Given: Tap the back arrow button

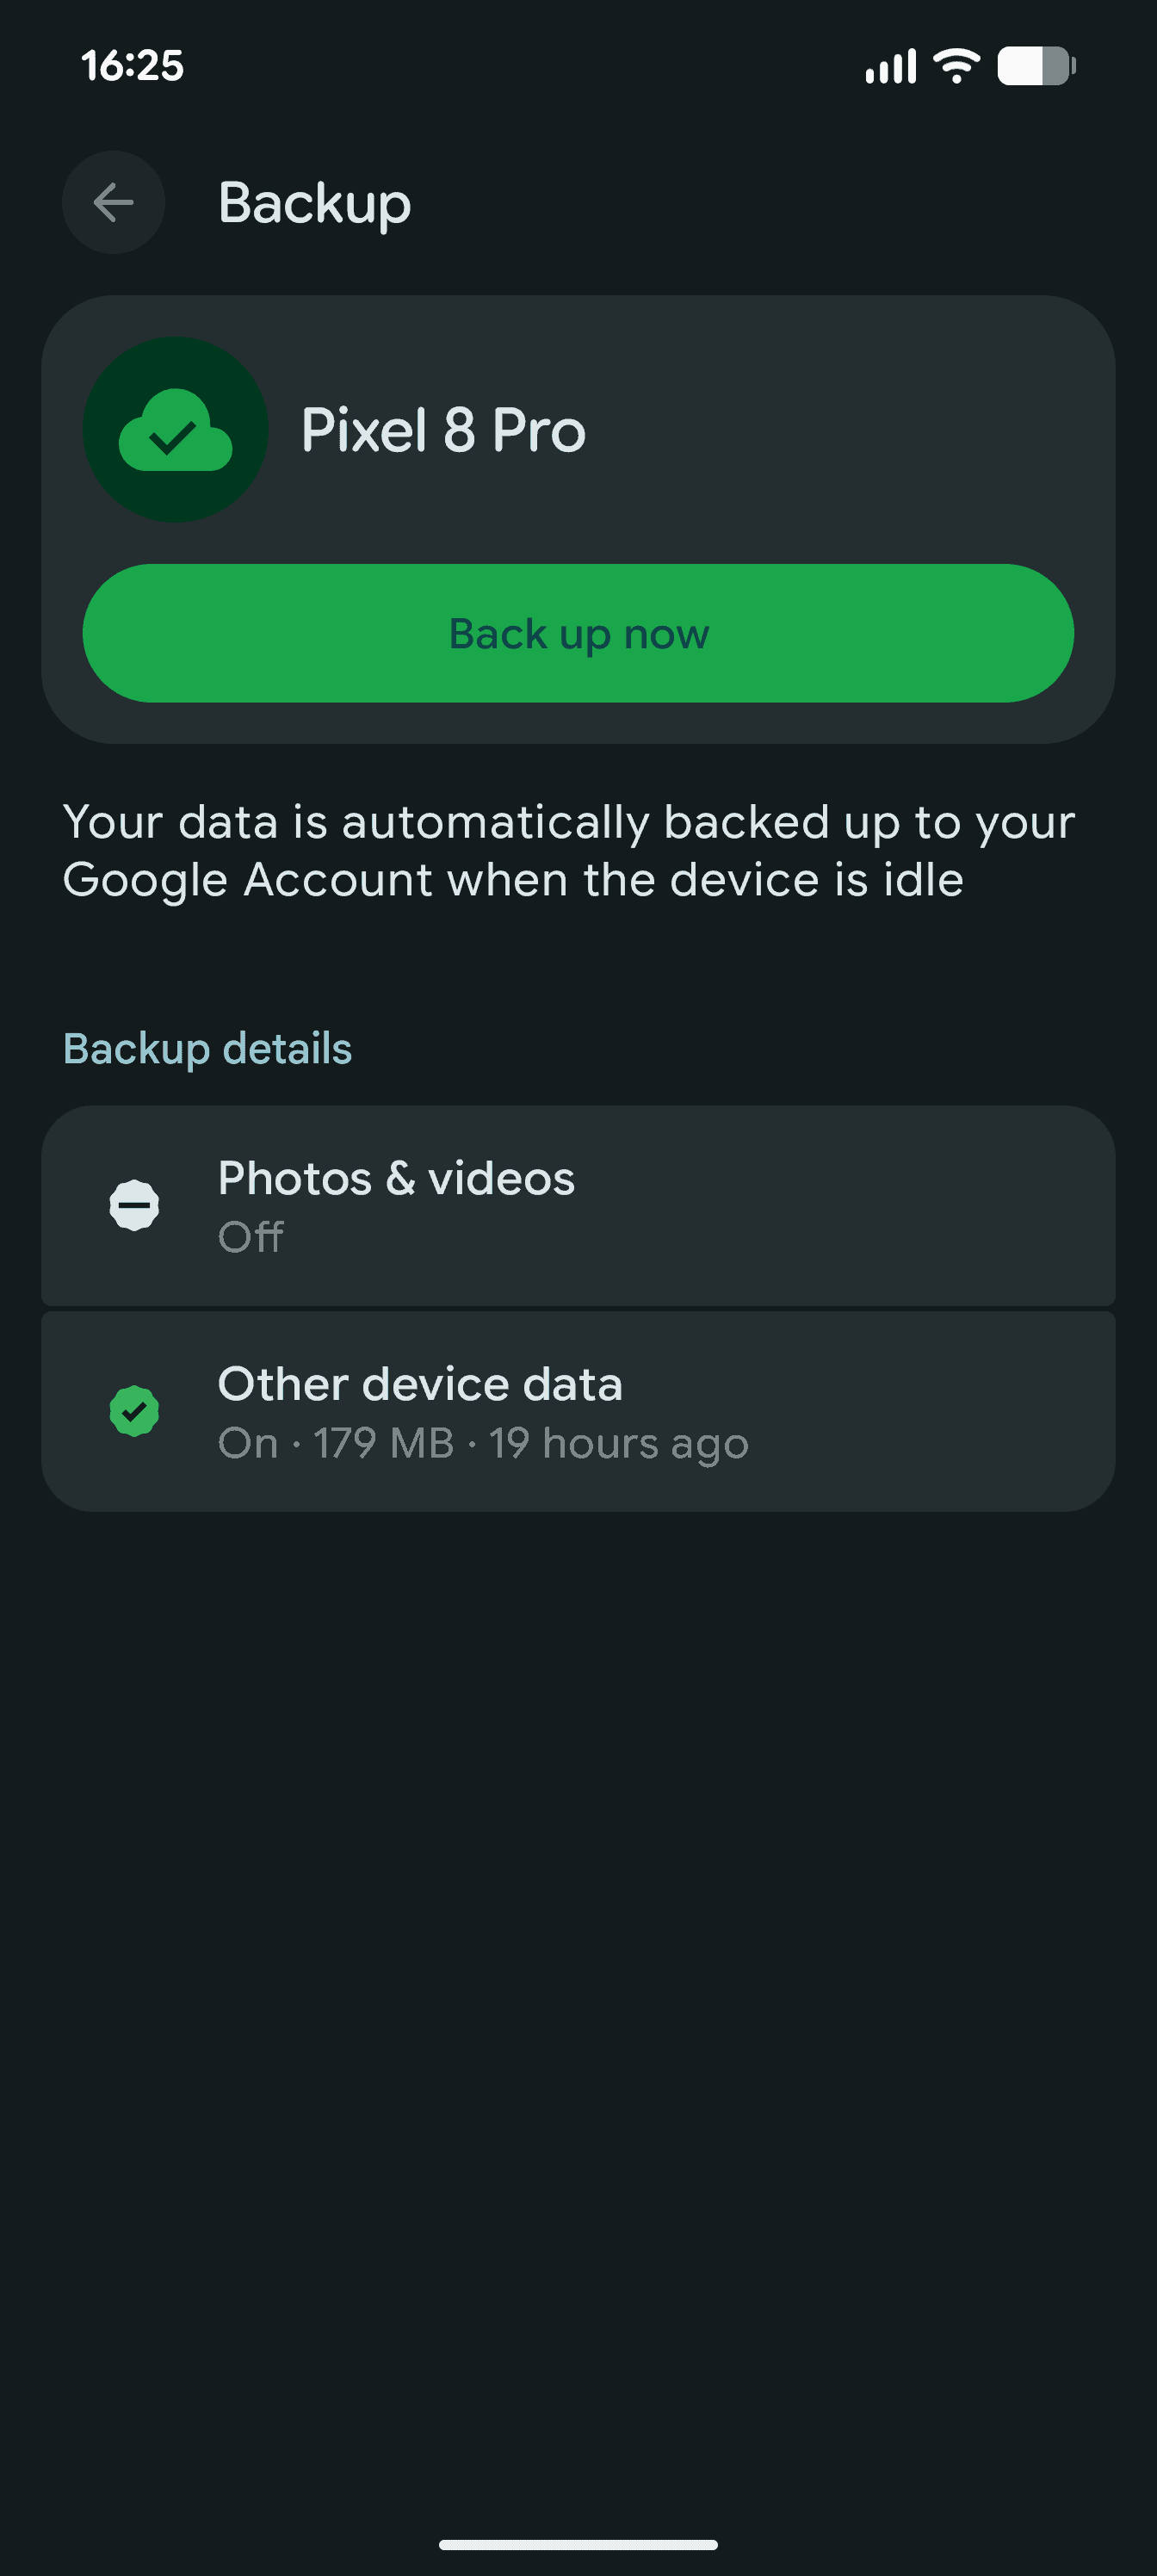Looking at the screenshot, I should 113,203.
